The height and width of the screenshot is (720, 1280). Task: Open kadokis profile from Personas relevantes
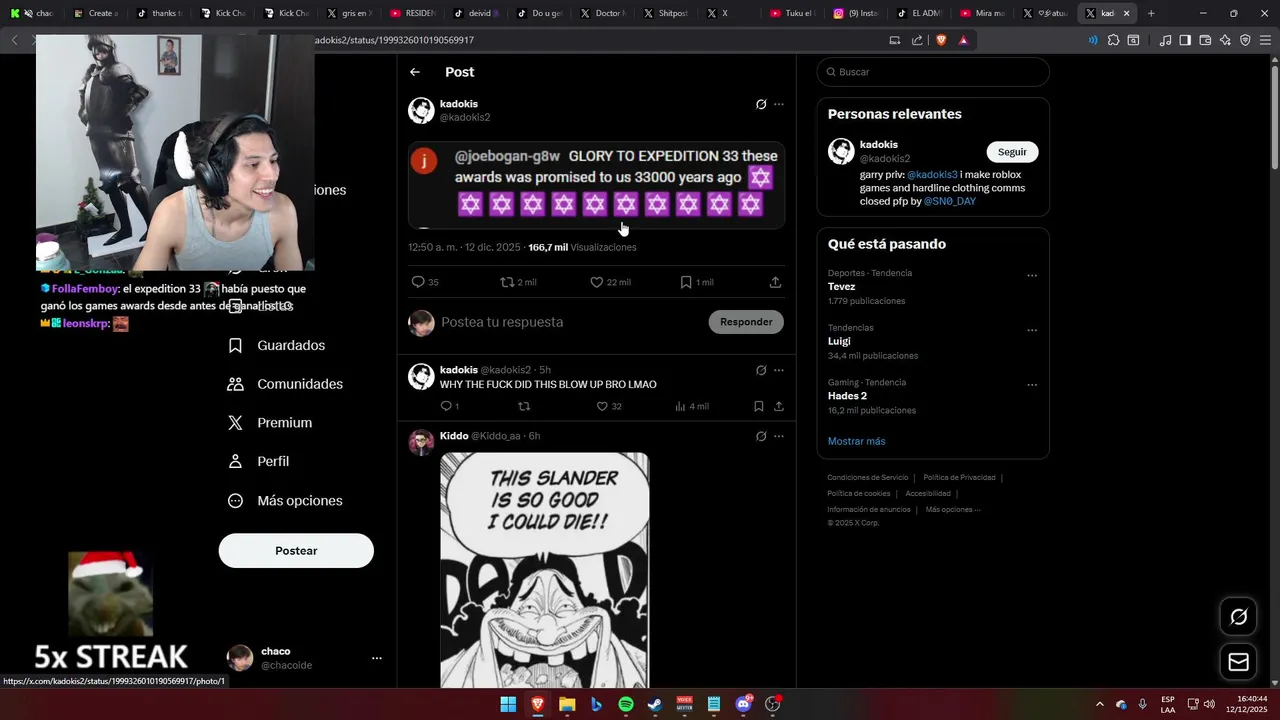click(879, 145)
